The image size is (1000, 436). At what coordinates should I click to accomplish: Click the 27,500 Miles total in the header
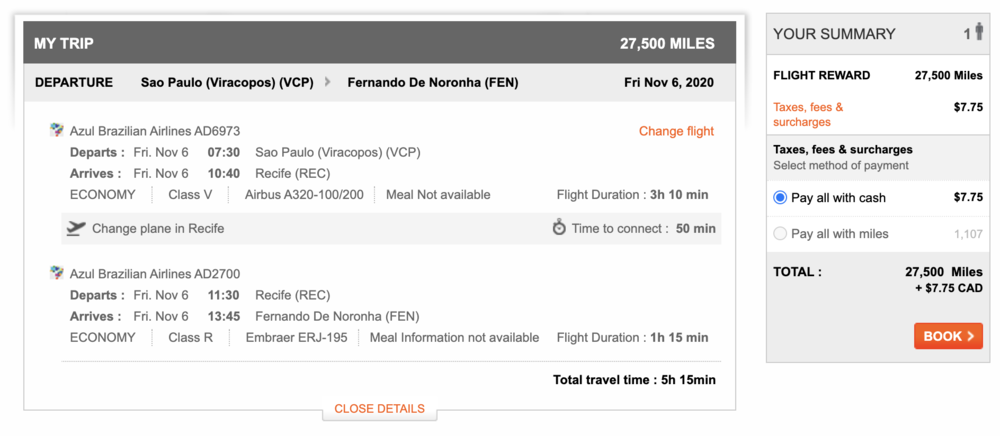click(667, 43)
